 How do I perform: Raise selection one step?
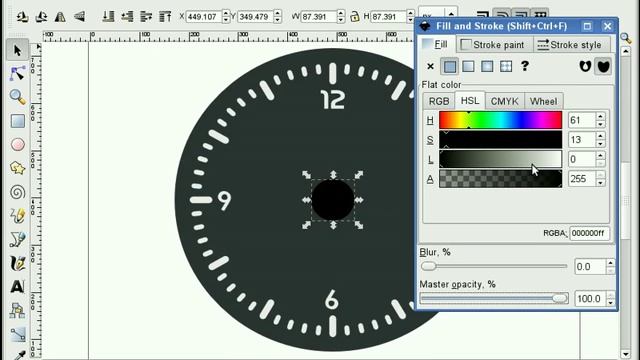(x=146, y=17)
